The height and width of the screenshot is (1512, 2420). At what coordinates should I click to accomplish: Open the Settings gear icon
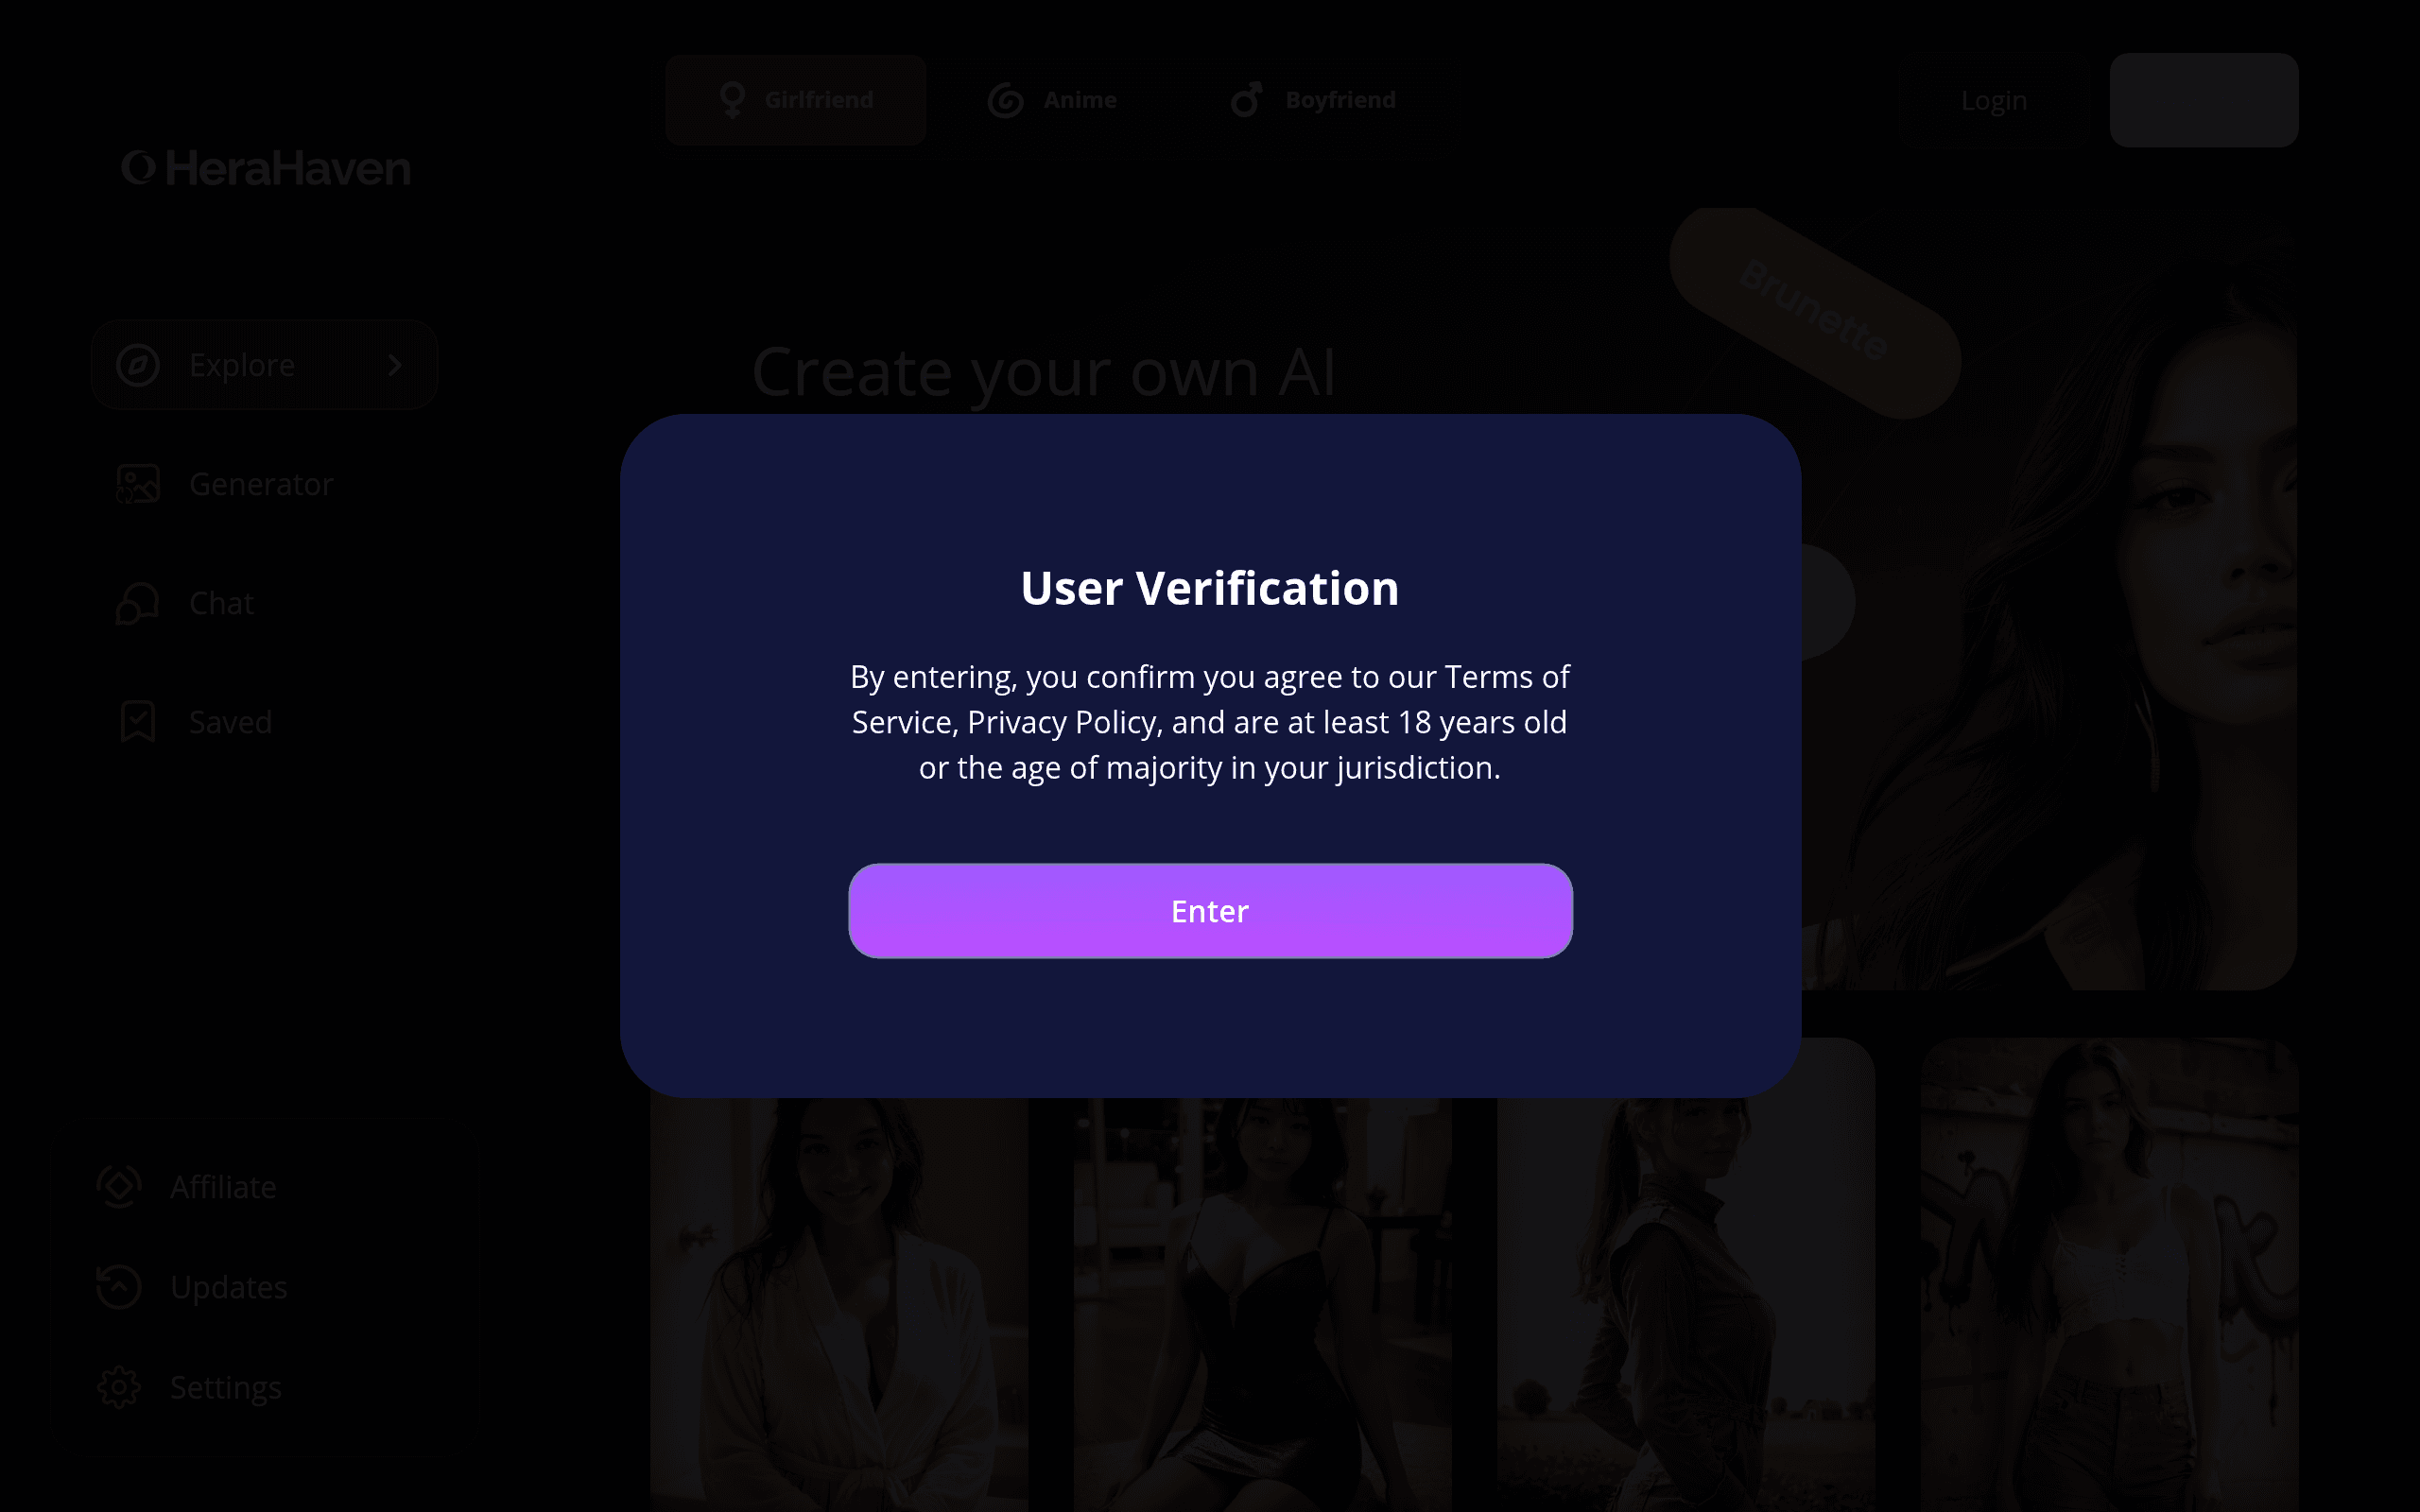point(119,1388)
